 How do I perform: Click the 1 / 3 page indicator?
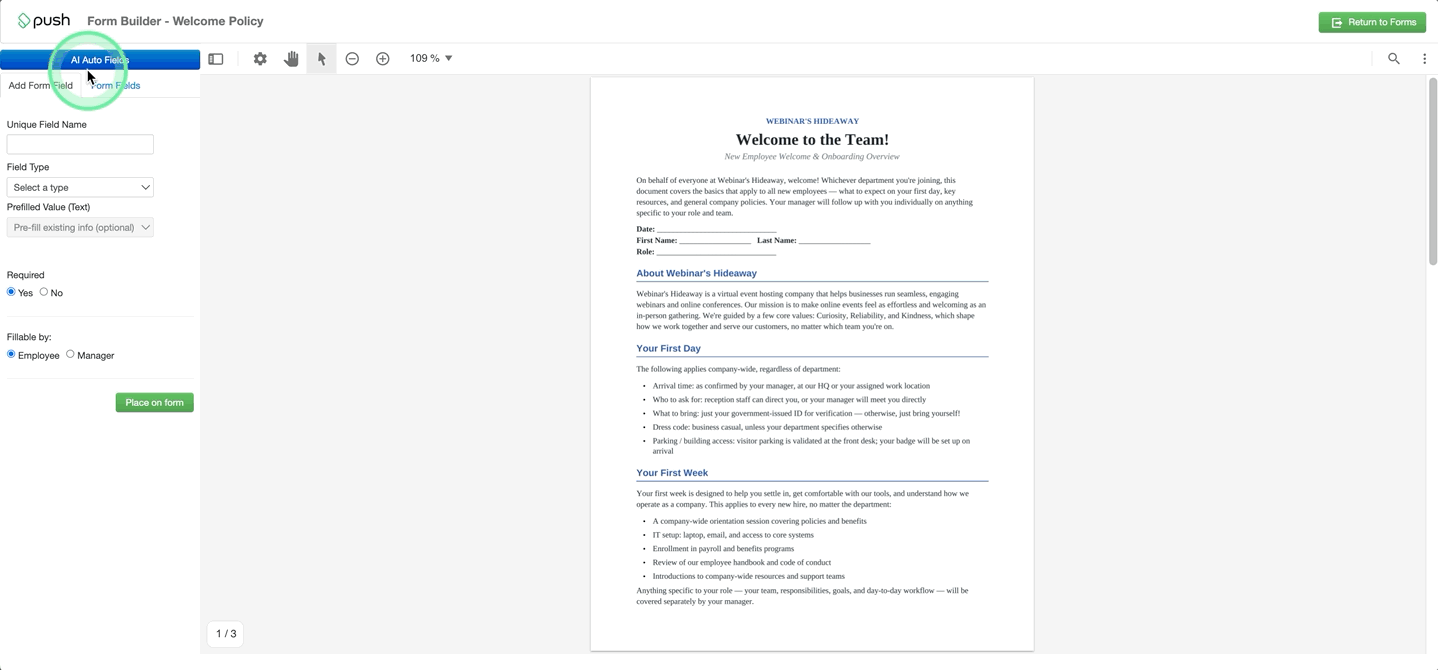(226, 633)
